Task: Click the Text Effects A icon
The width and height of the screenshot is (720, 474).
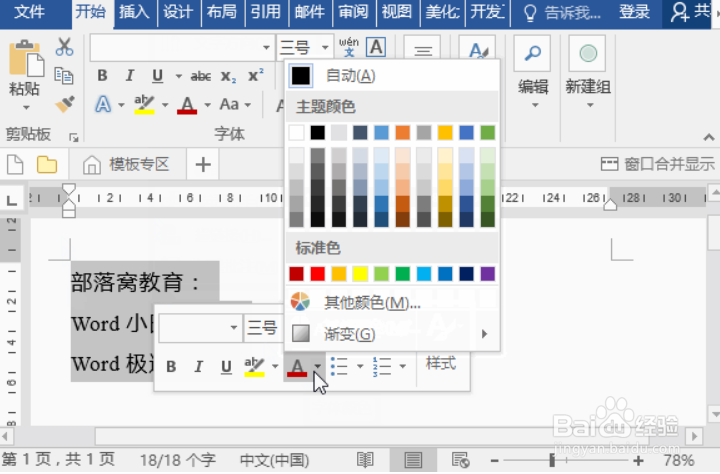Action: 103,105
